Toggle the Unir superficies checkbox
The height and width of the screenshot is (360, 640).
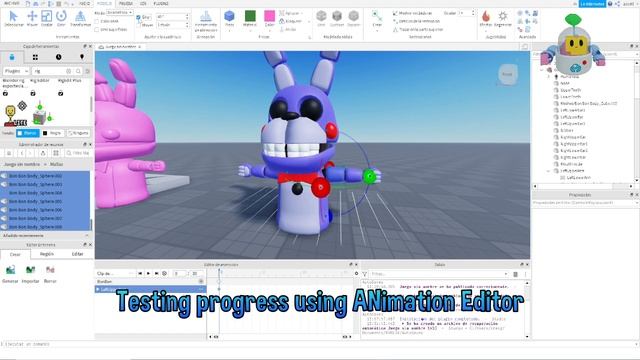(97, 29)
